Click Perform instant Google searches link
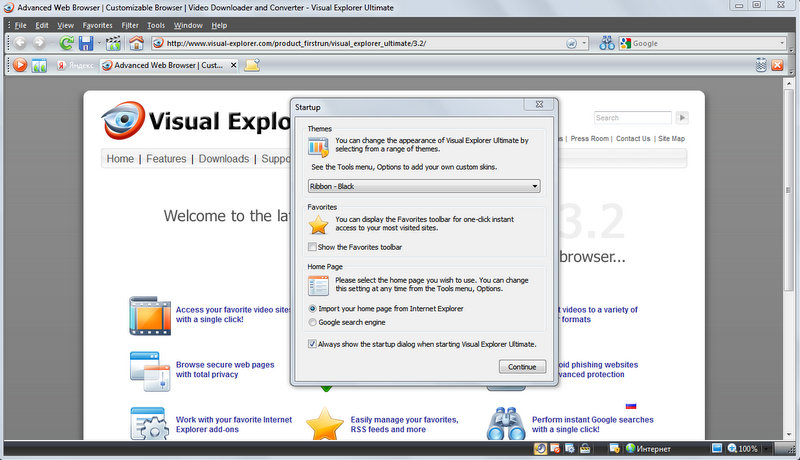The width and height of the screenshot is (800, 460). coord(593,424)
